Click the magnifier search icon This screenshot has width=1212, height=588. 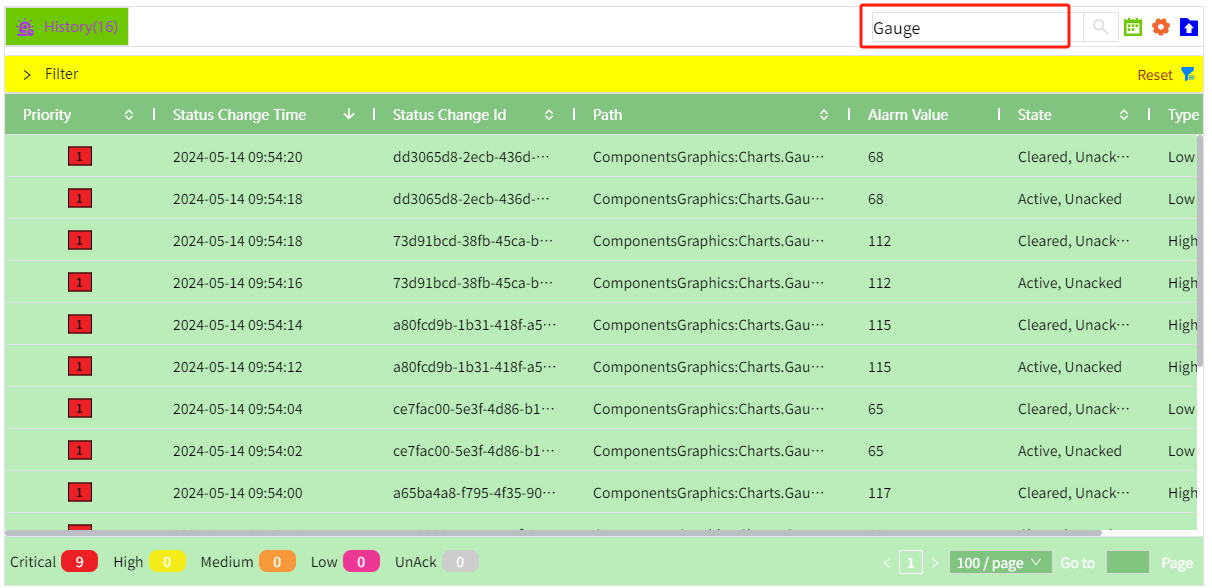pos(1100,28)
